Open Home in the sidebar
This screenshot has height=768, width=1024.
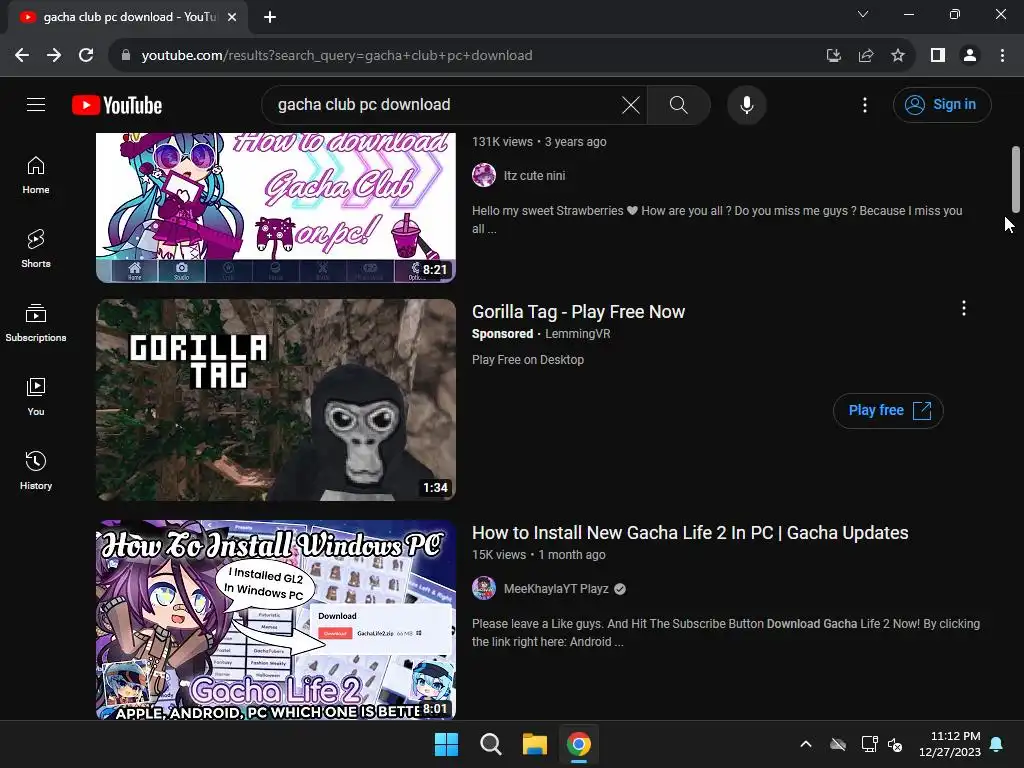(x=36, y=175)
